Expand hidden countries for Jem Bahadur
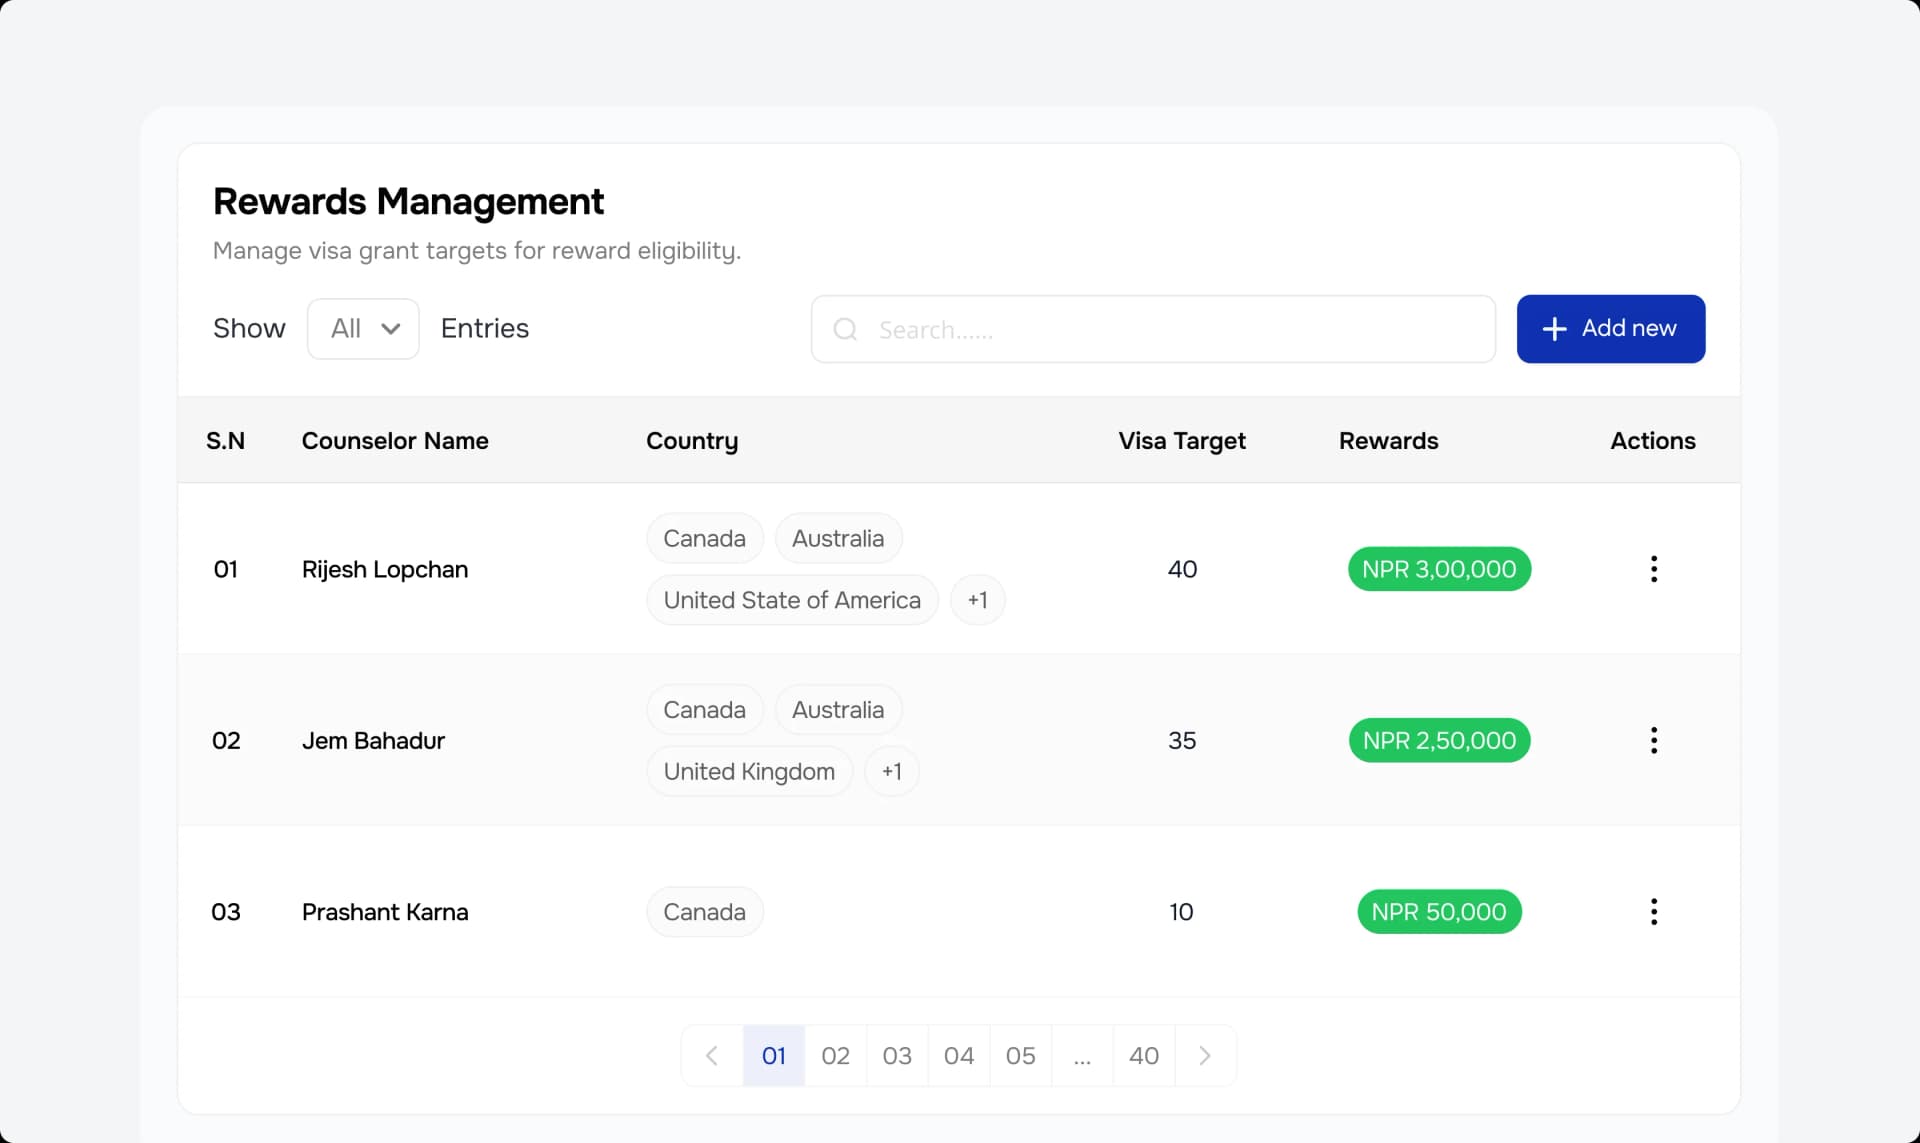The width and height of the screenshot is (1920, 1143). click(891, 770)
